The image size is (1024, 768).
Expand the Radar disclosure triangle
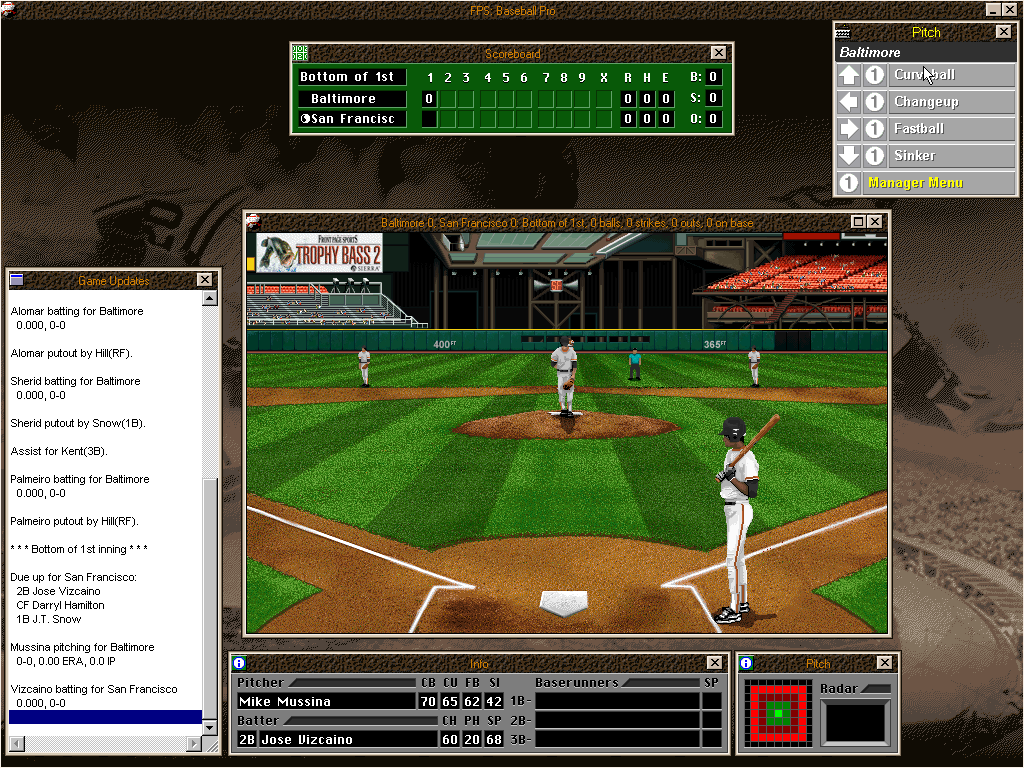coord(876,688)
